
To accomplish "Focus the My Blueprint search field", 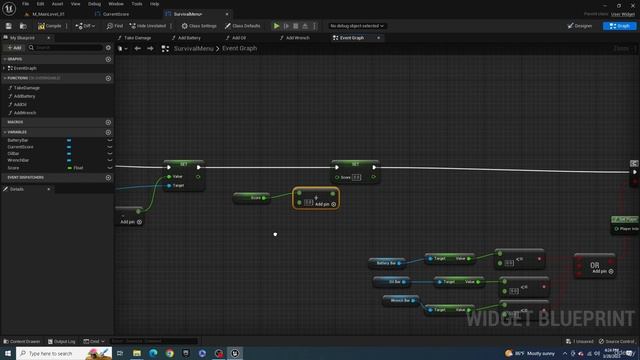I will (65, 48).
